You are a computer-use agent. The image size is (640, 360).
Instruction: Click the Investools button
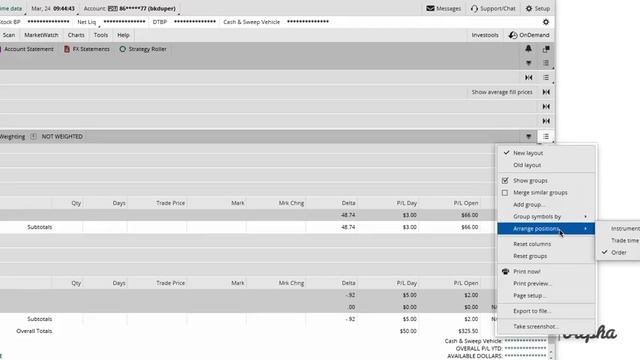coord(485,35)
